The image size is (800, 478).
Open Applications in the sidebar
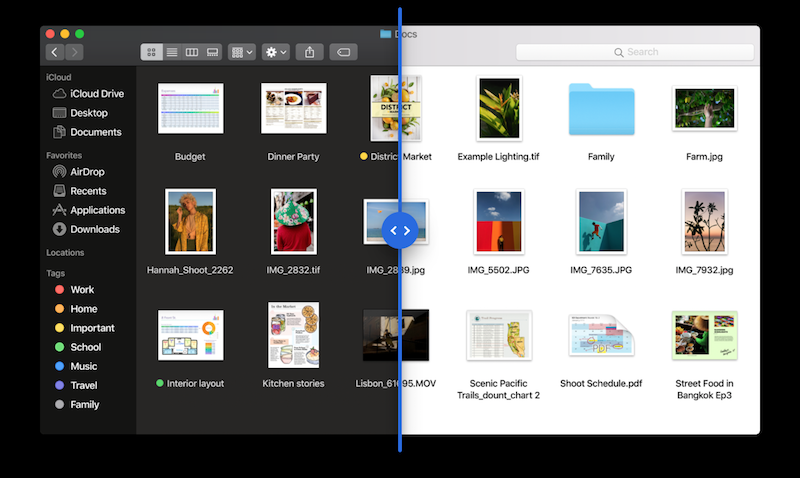point(97,210)
